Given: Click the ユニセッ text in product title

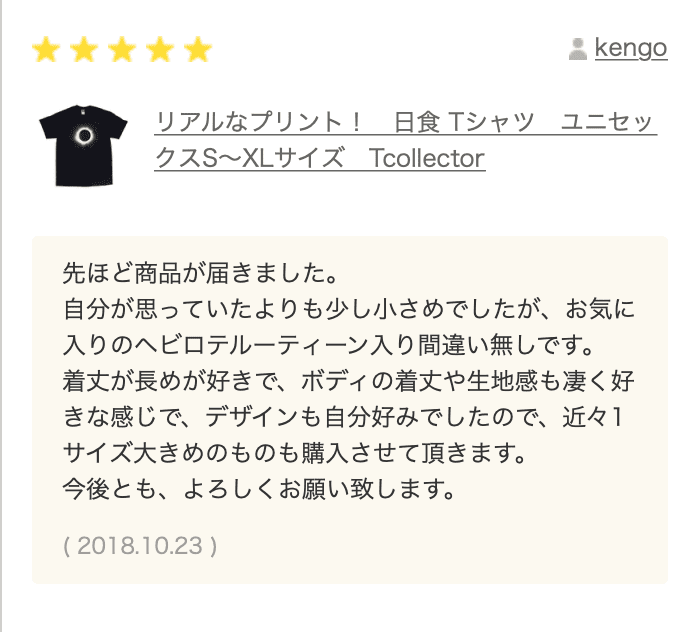Looking at the screenshot, I should [608, 123].
